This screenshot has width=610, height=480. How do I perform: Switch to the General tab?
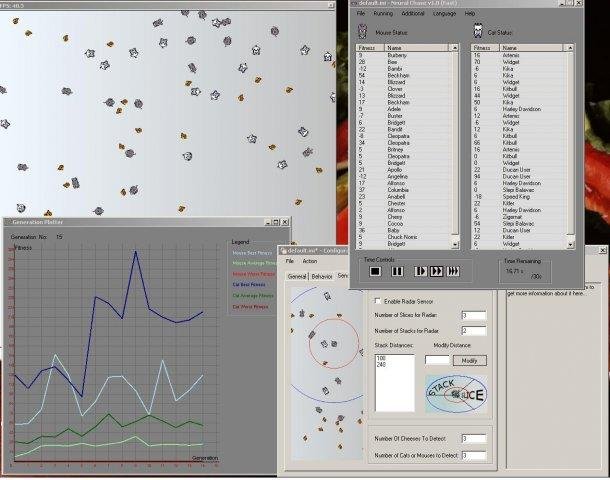coord(297,276)
